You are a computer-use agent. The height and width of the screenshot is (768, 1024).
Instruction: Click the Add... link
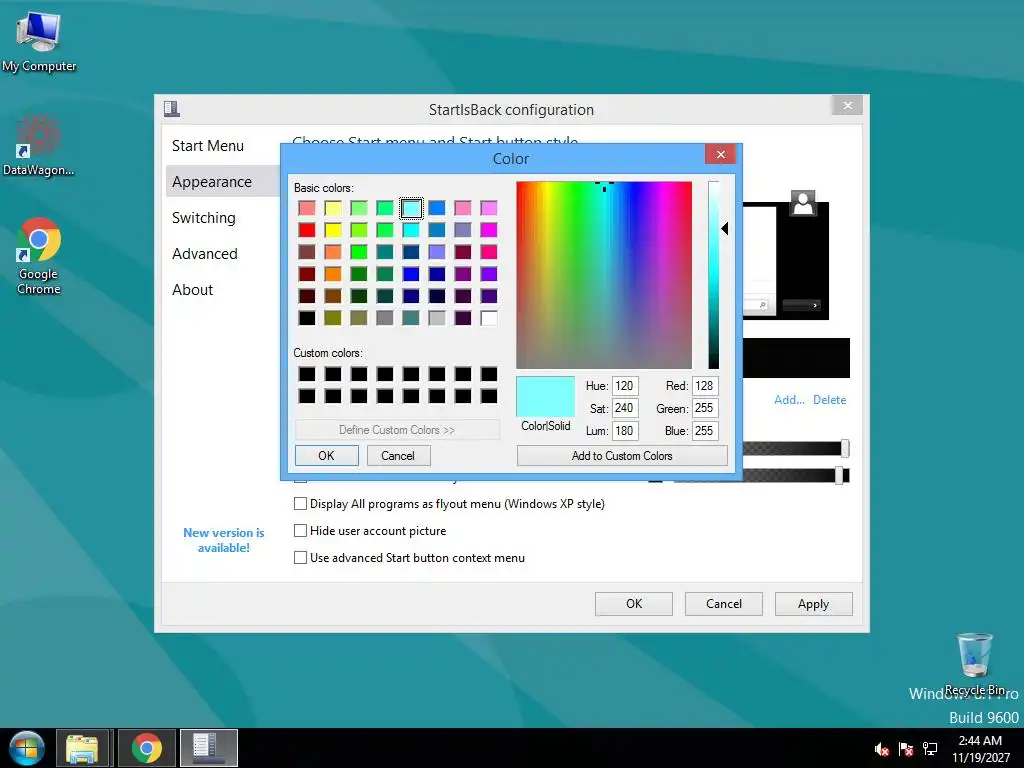(x=789, y=400)
